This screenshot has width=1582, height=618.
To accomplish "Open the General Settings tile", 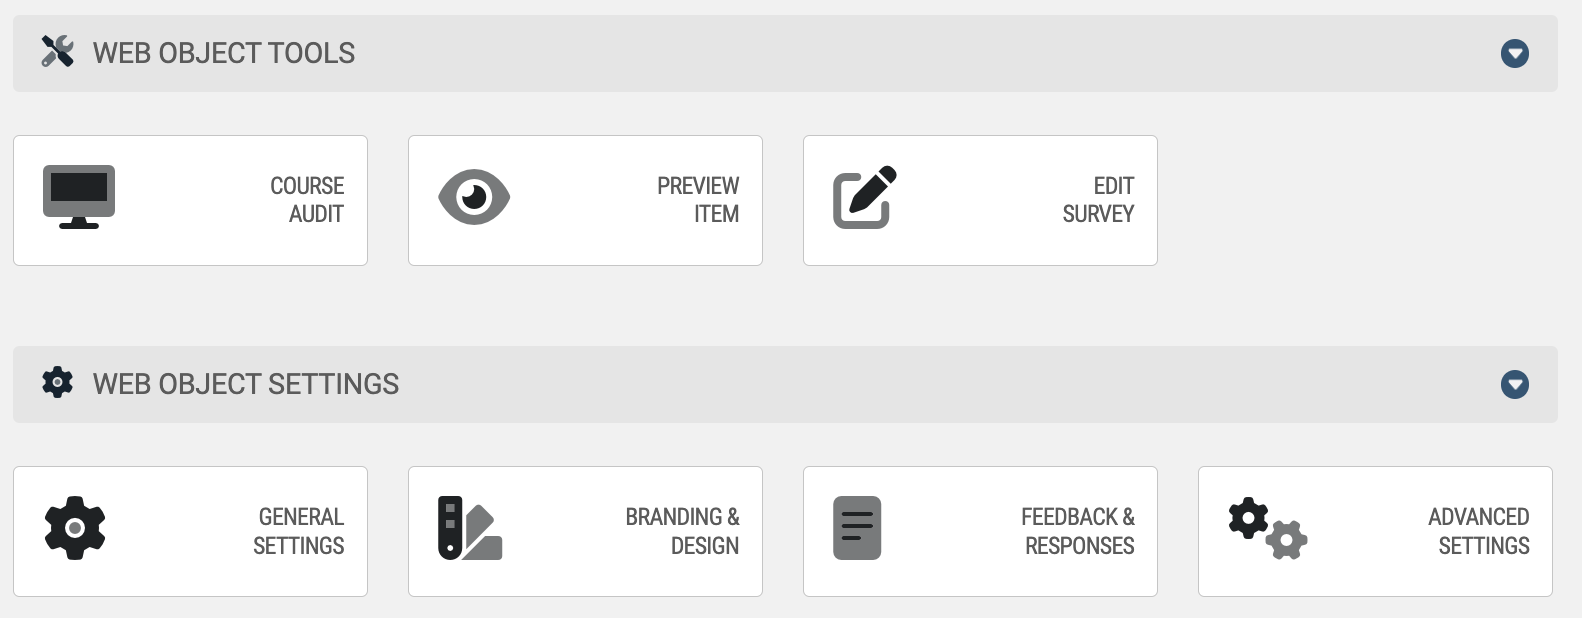I will coord(190,531).
